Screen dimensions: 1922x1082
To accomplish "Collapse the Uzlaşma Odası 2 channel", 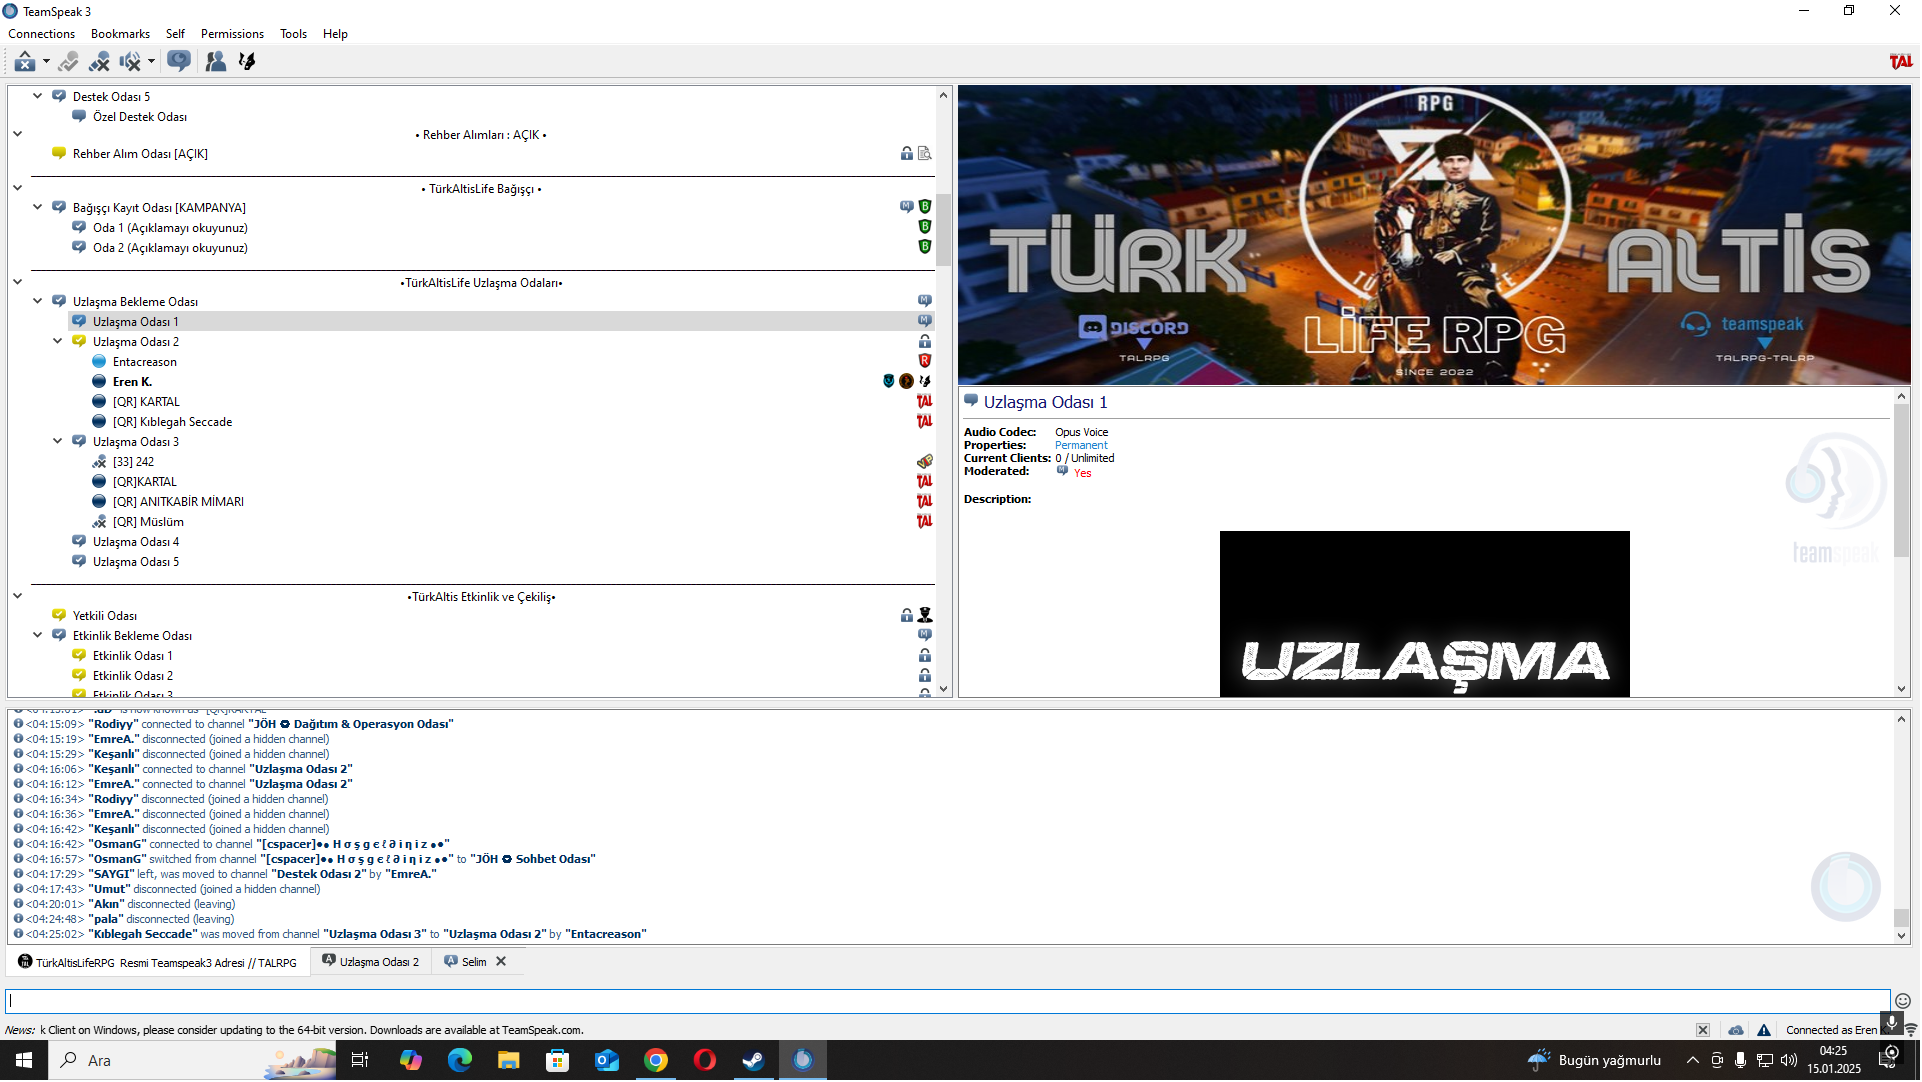I will pyautogui.click(x=58, y=342).
